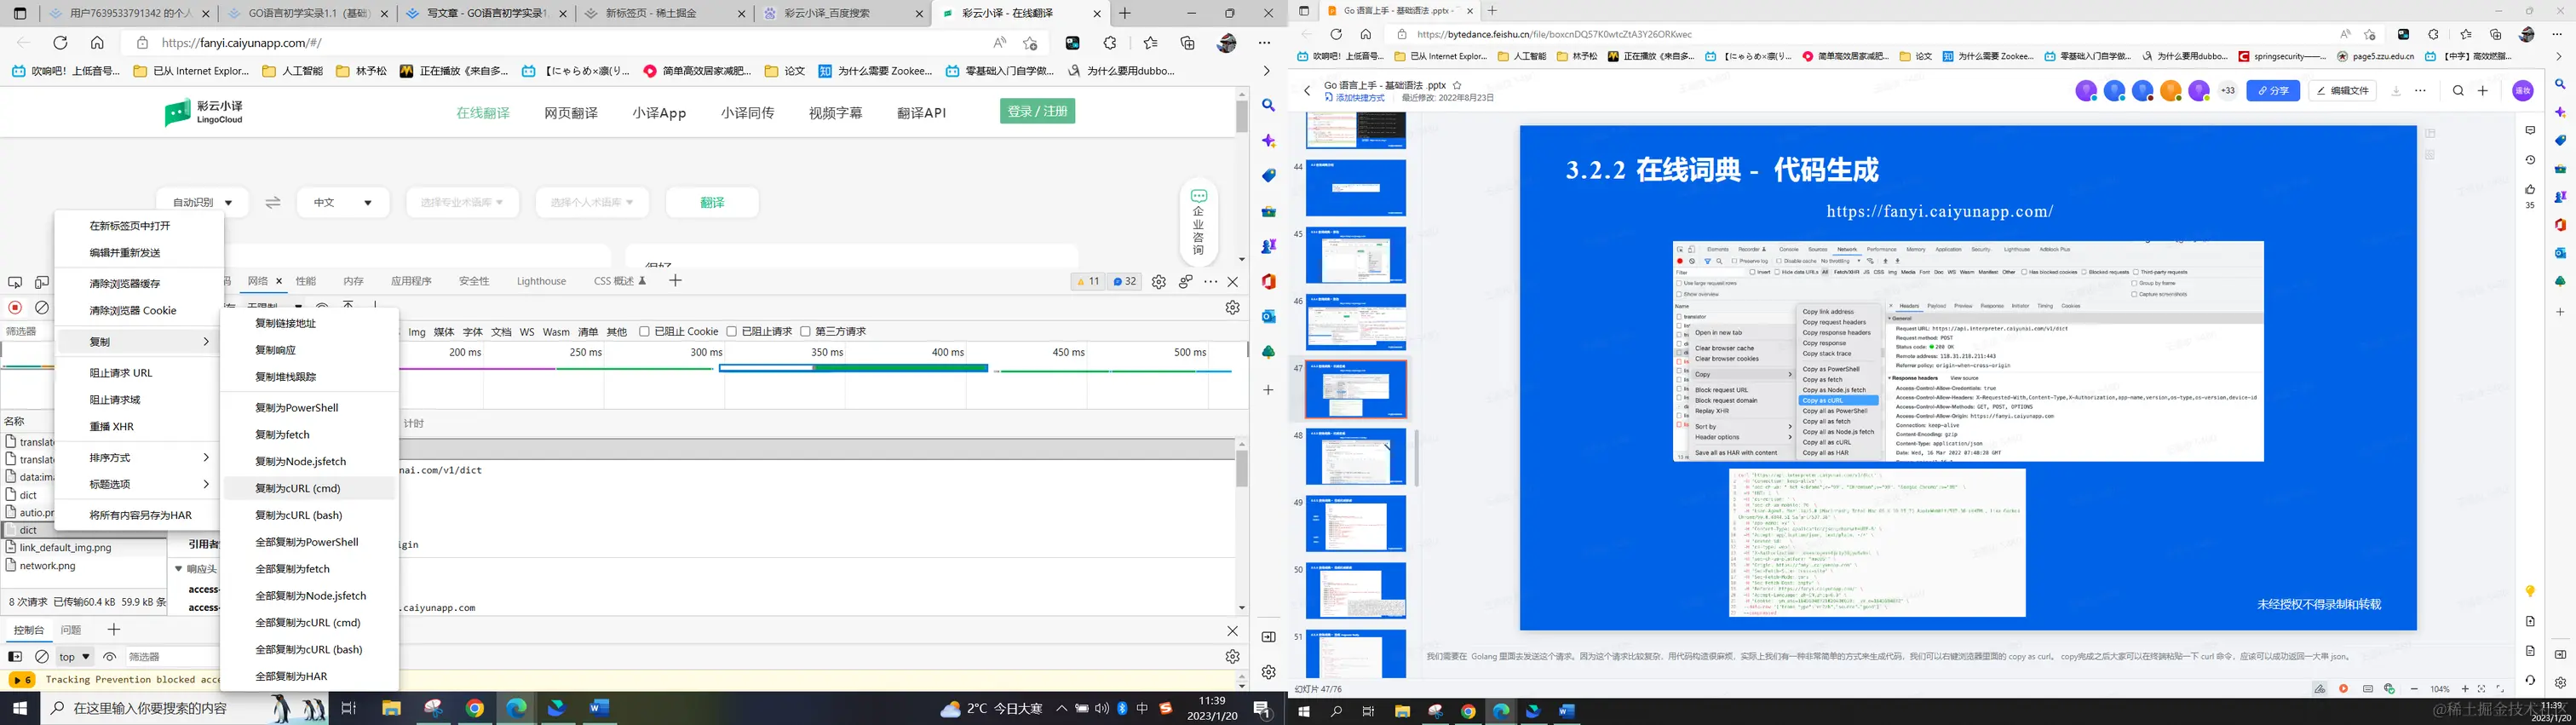This screenshot has height=725, width=2576.
Task: Open Windows Start menu in left taskbar
Action: tap(20, 709)
